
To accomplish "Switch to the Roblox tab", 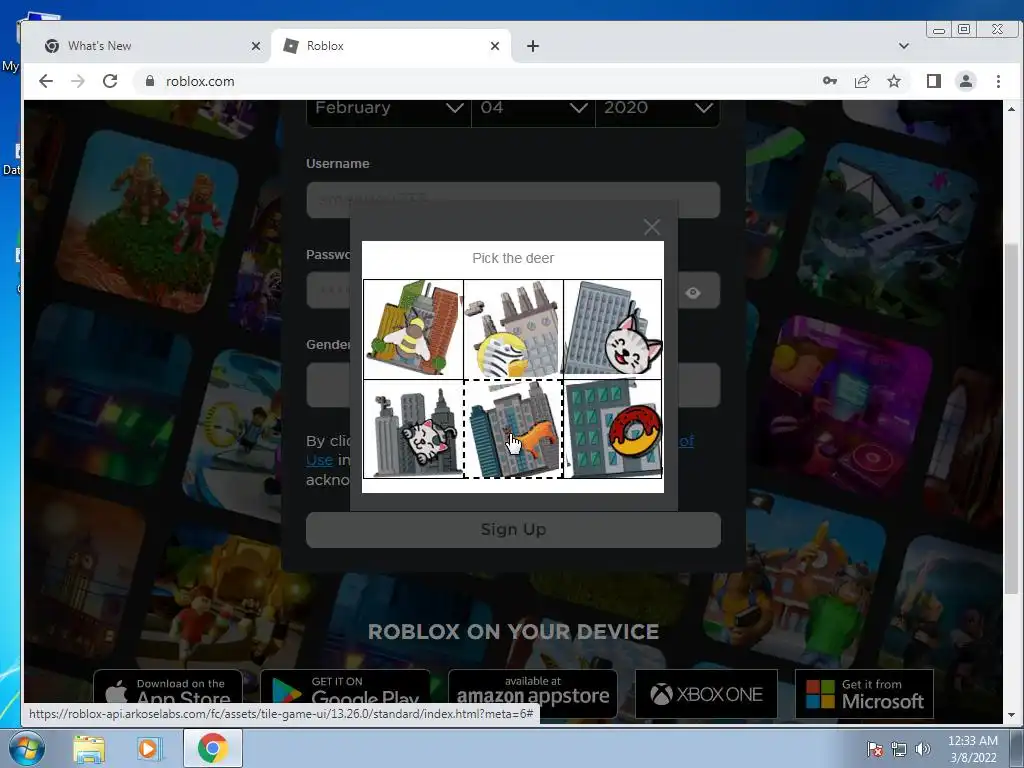I will [391, 46].
